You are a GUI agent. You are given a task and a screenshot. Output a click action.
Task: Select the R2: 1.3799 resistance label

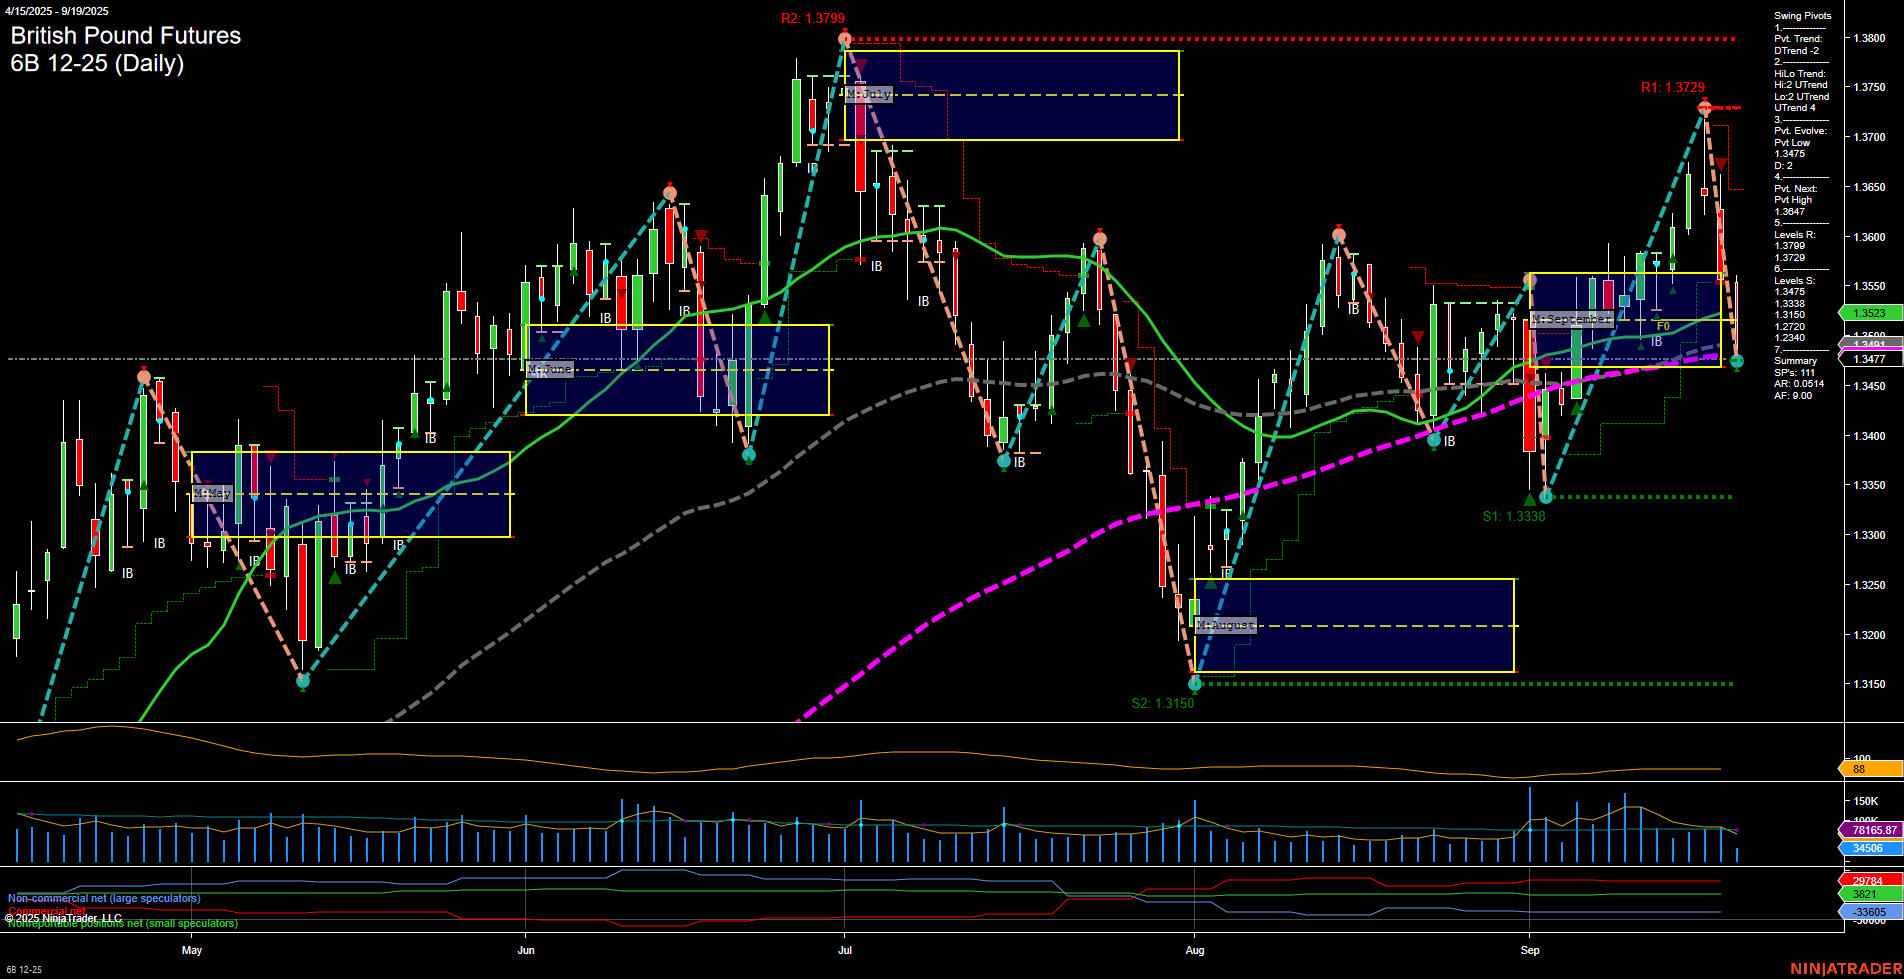tap(813, 19)
